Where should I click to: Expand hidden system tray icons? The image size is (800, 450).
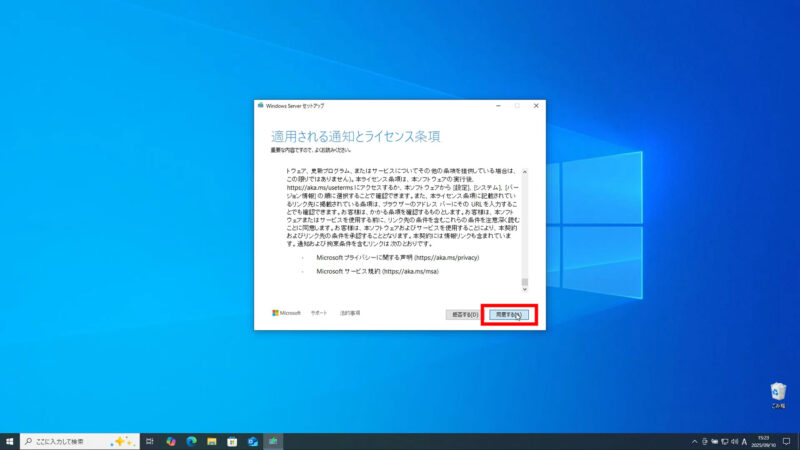pos(694,441)
